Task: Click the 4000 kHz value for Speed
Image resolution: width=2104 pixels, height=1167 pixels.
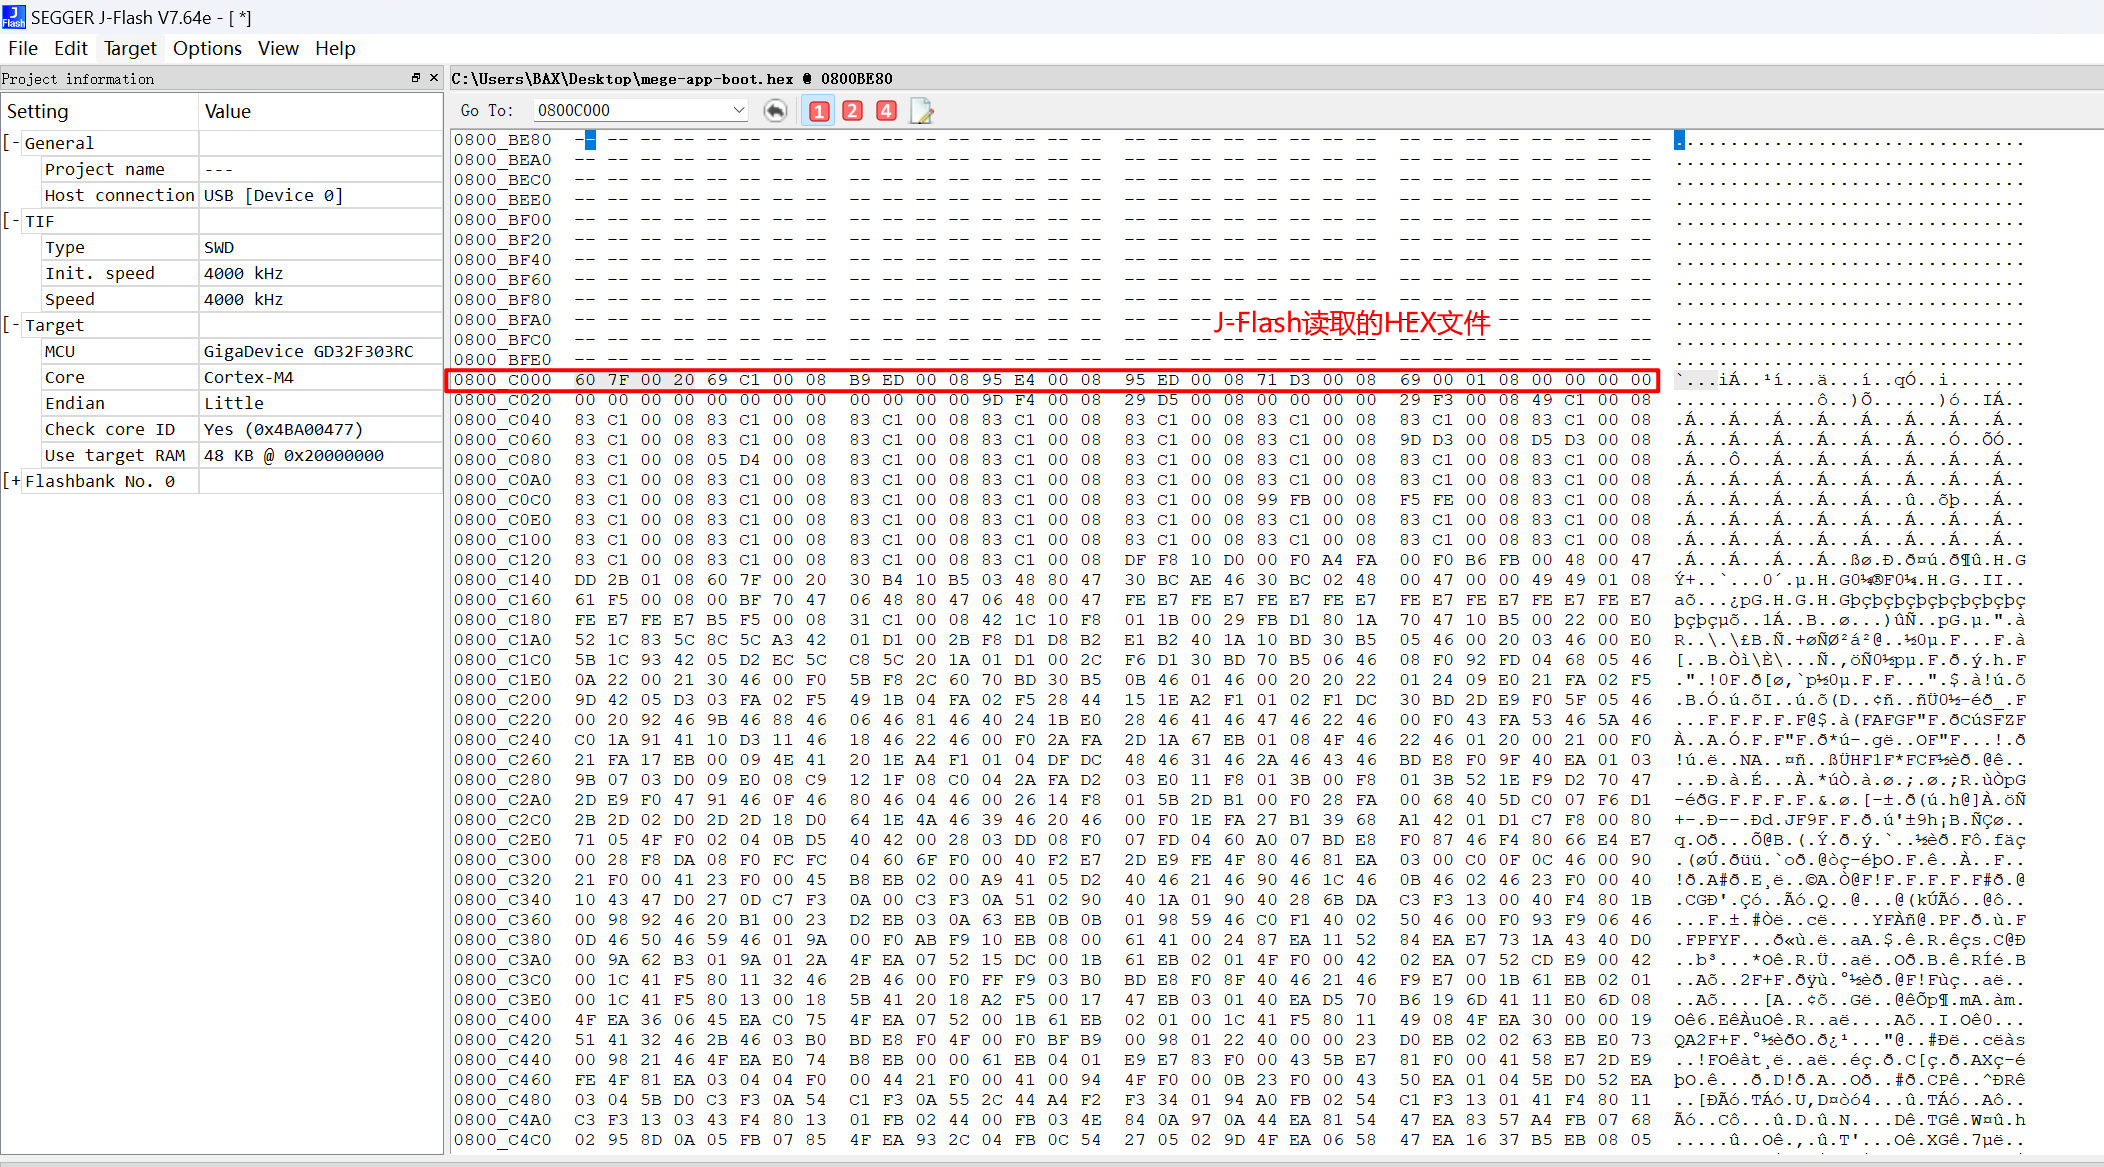Action: 243,299
